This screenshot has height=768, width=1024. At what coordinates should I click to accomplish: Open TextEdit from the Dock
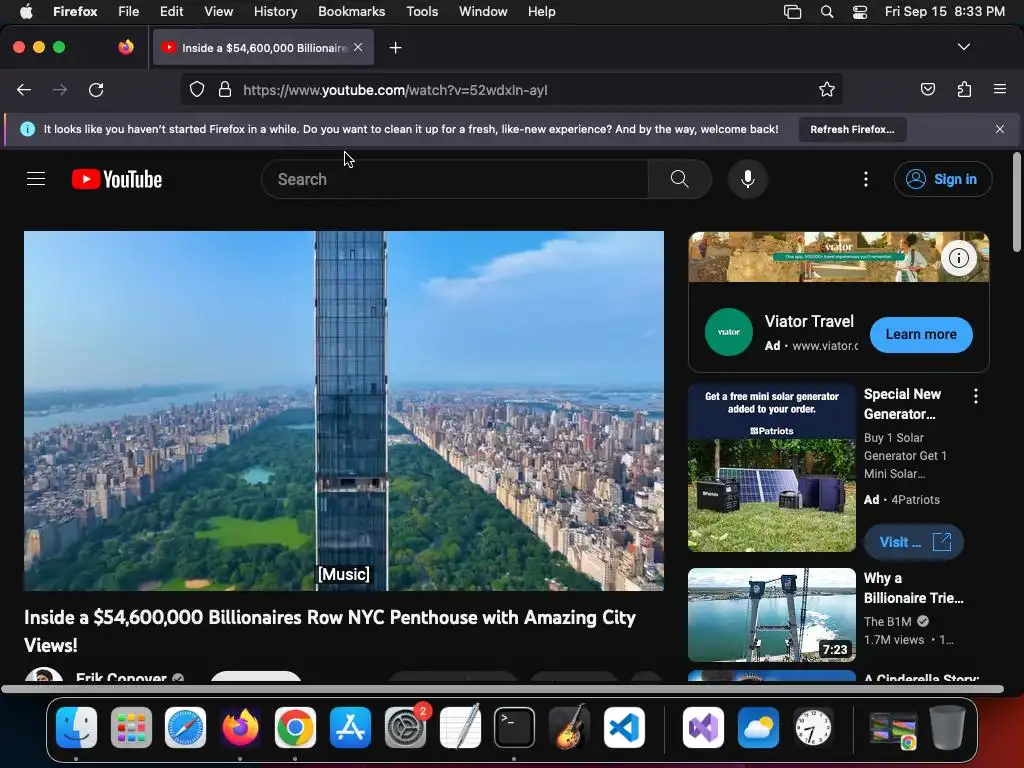pos(460,728)
